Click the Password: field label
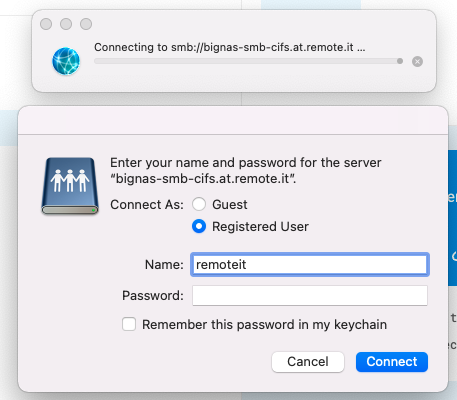This screenshot has width=457, height=400. point(153,295)
